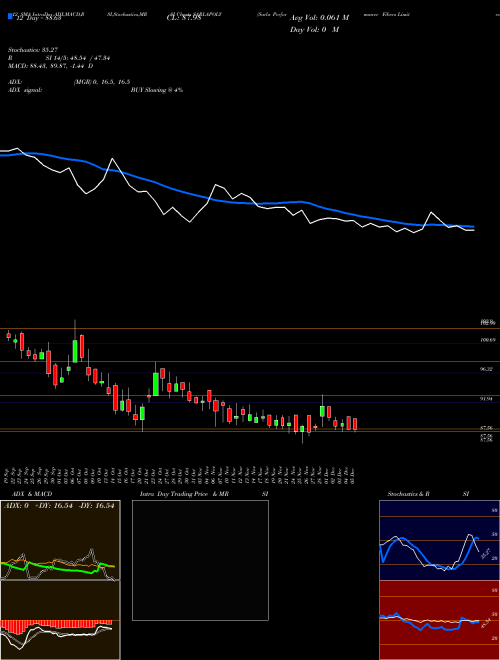Open the MACD histogram chart panel
Screen dimensions: 500x660
coord(60,620)
